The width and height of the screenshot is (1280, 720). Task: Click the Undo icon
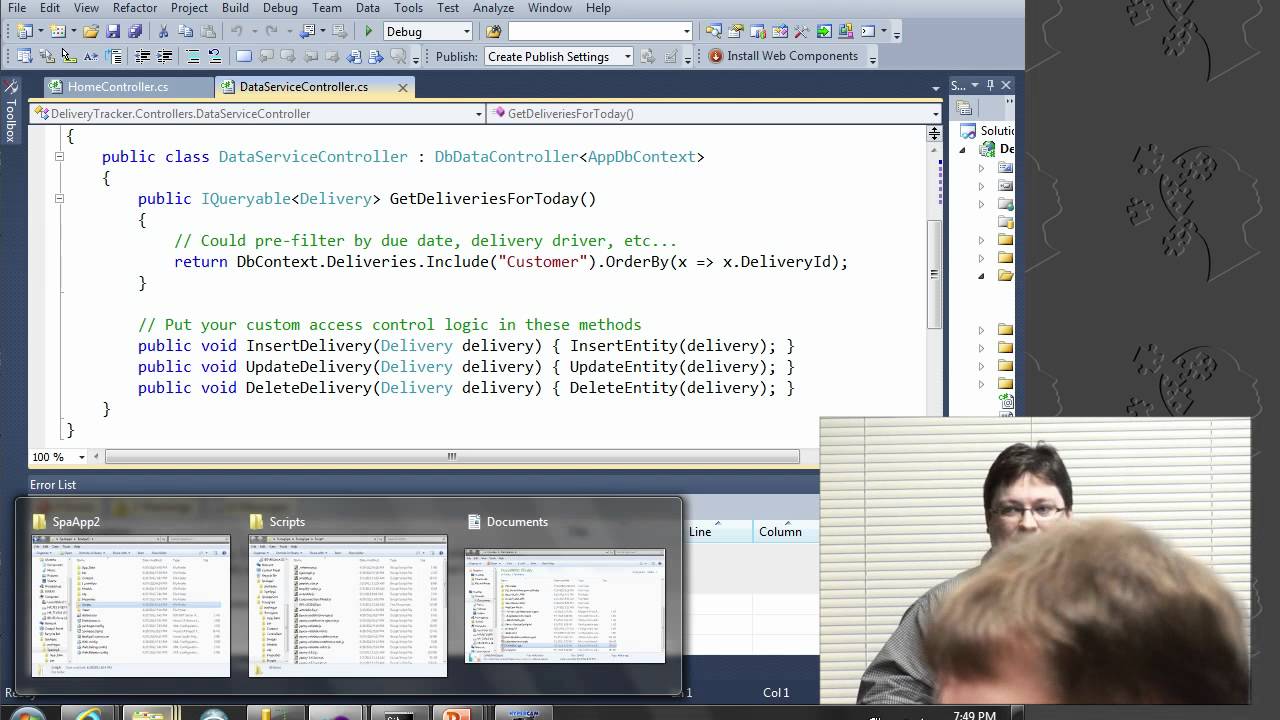click(238, 31)
